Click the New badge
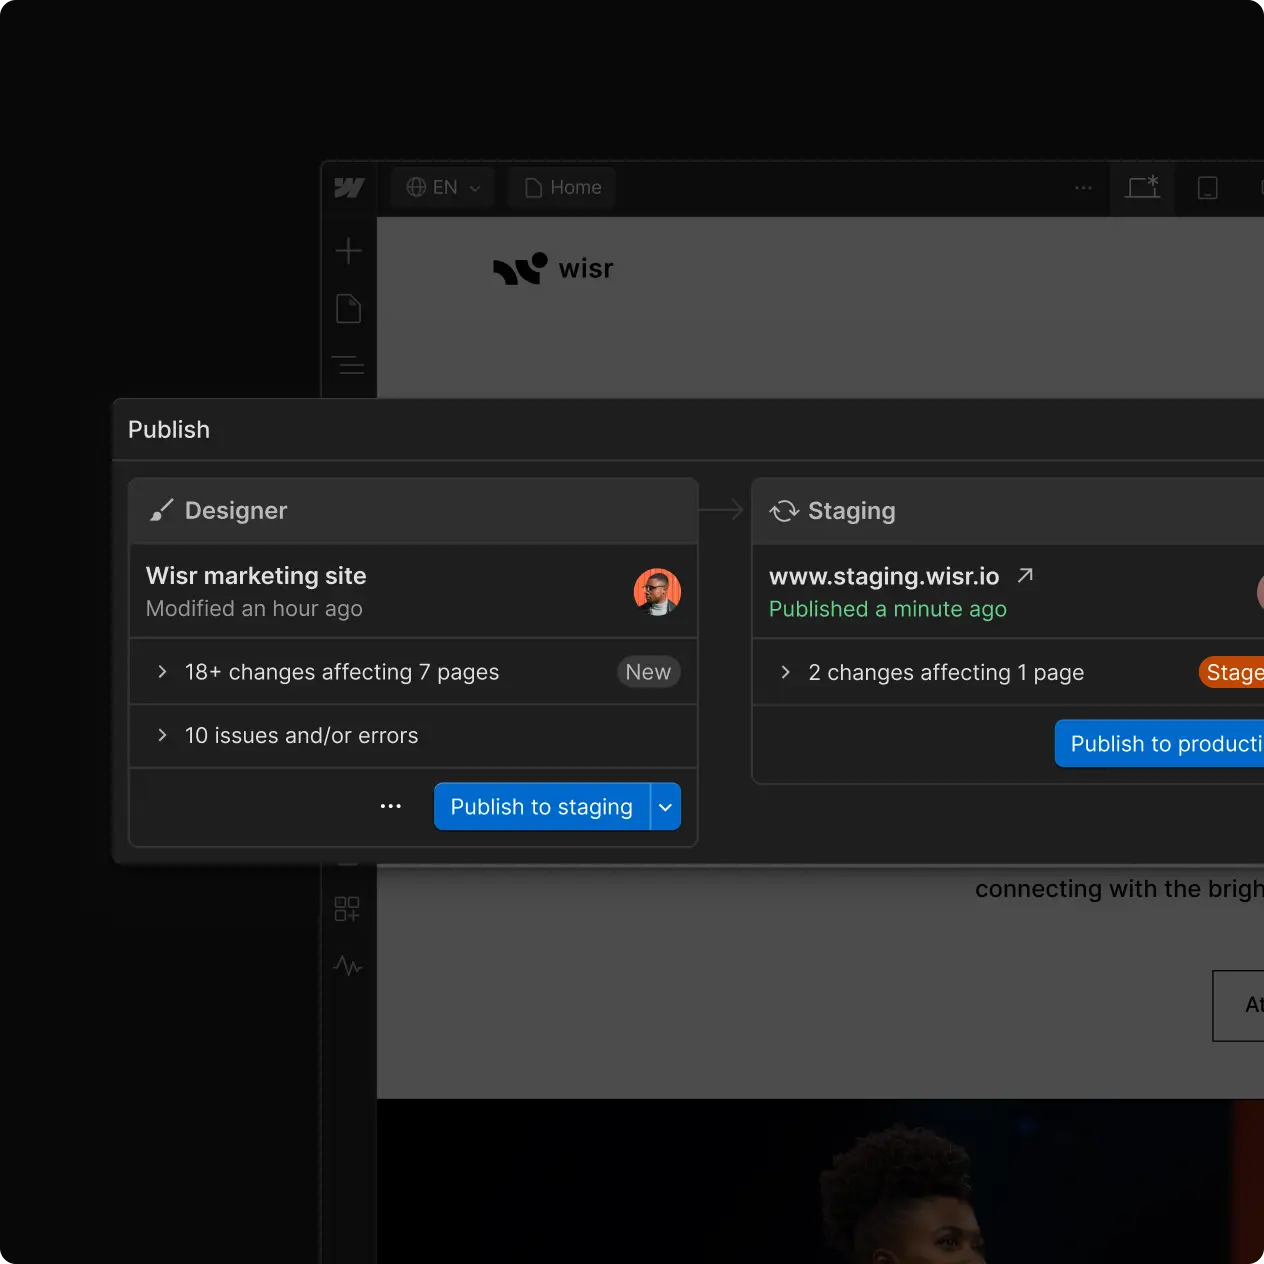 click(648, 672)
